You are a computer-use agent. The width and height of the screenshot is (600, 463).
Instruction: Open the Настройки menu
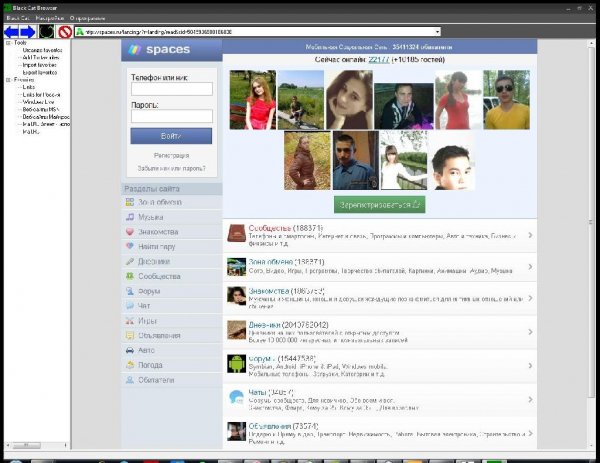pos(49,18)
